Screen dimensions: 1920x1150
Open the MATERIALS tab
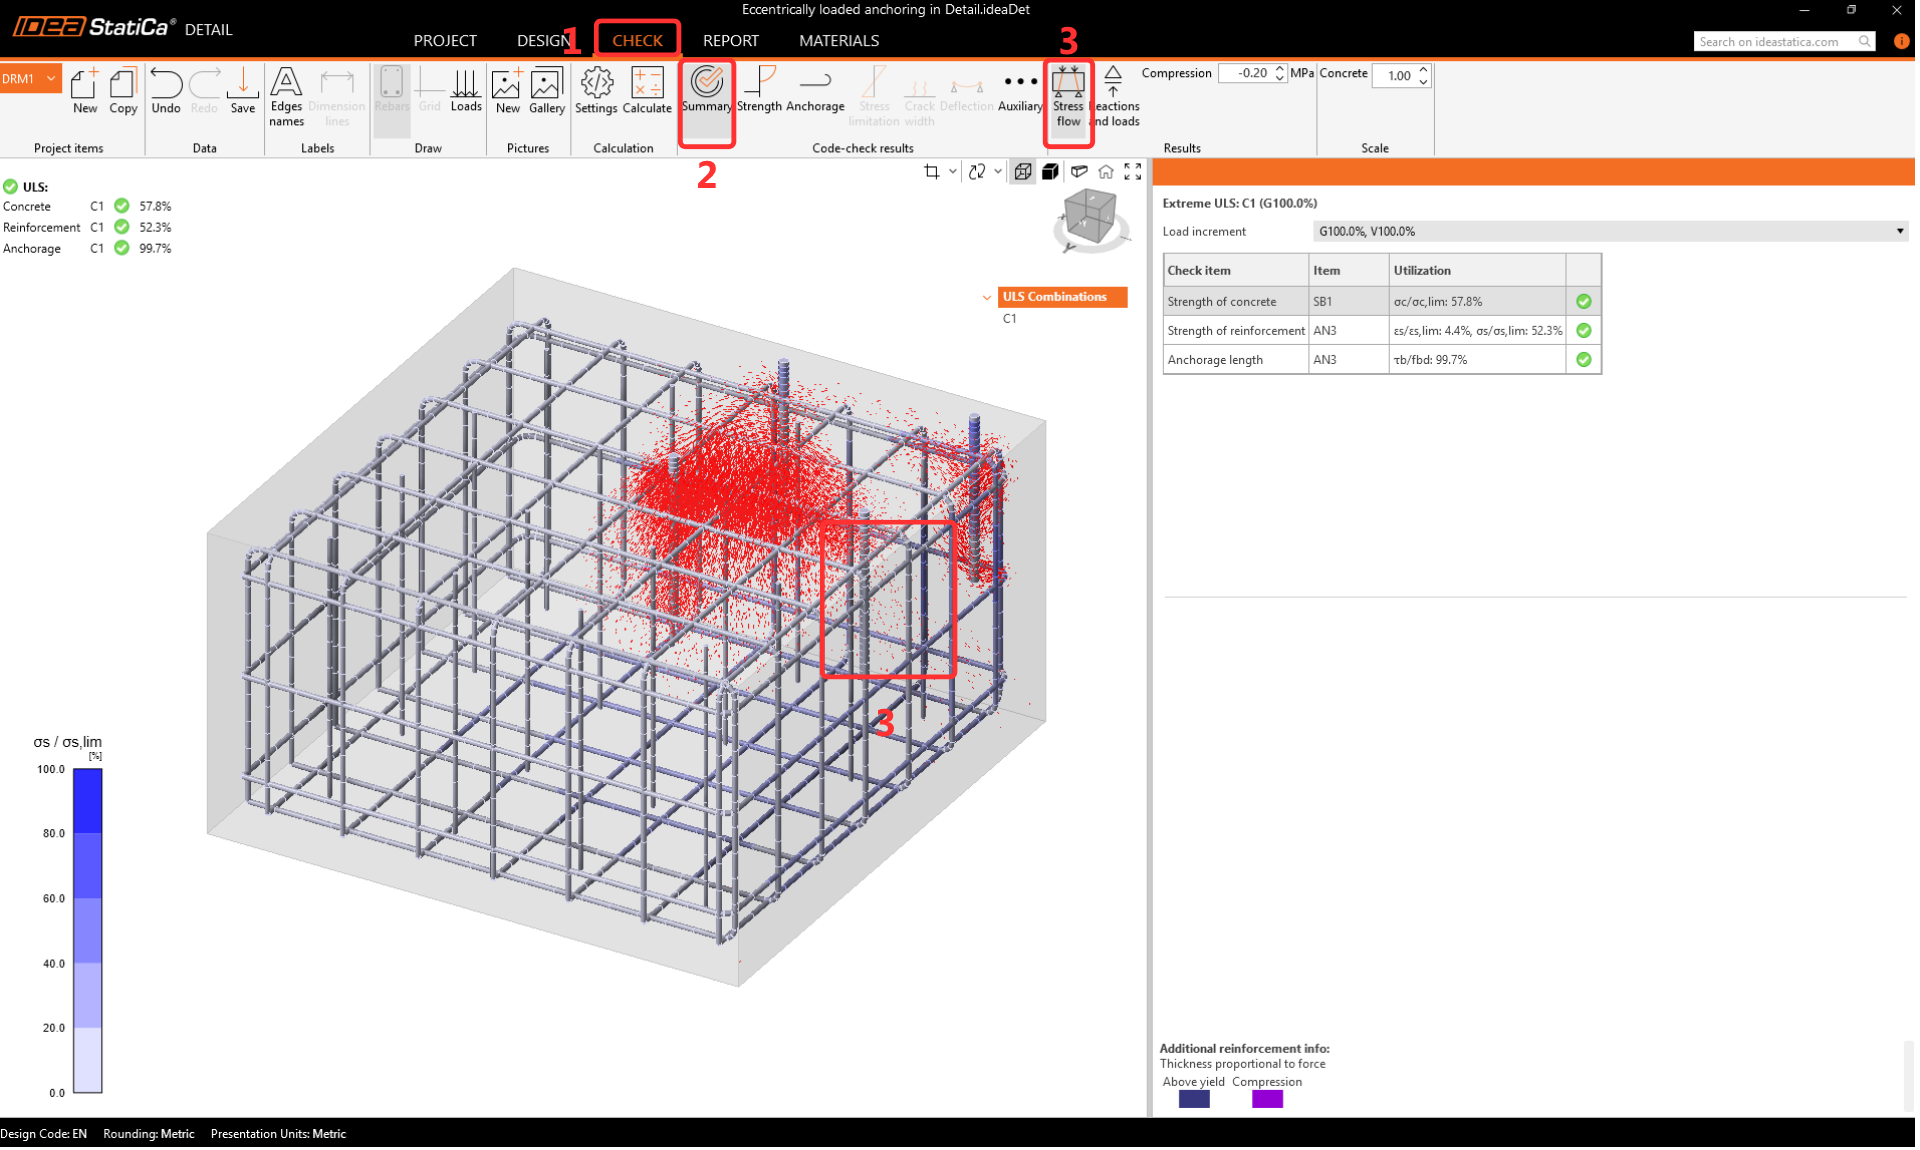838,41
